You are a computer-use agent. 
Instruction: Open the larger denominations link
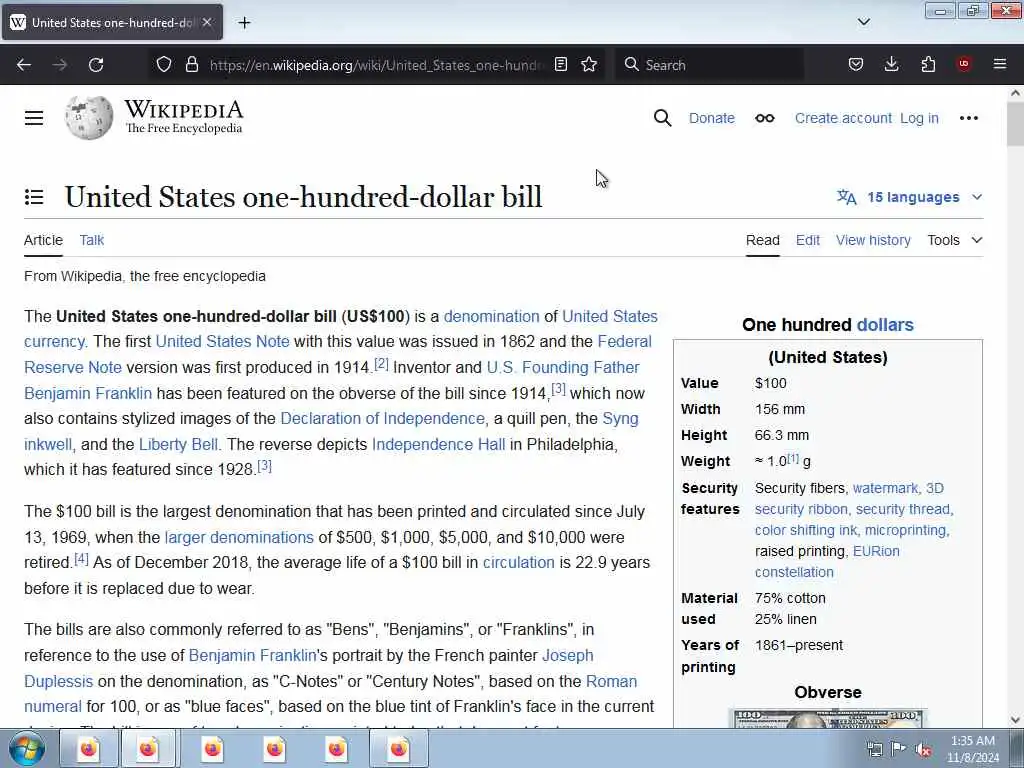239,537
